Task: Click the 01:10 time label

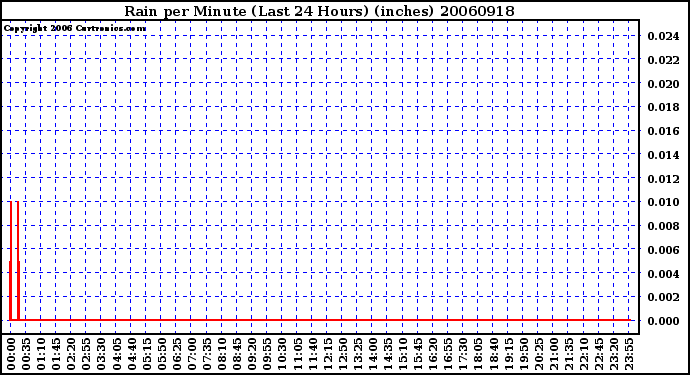Action: 41,354
